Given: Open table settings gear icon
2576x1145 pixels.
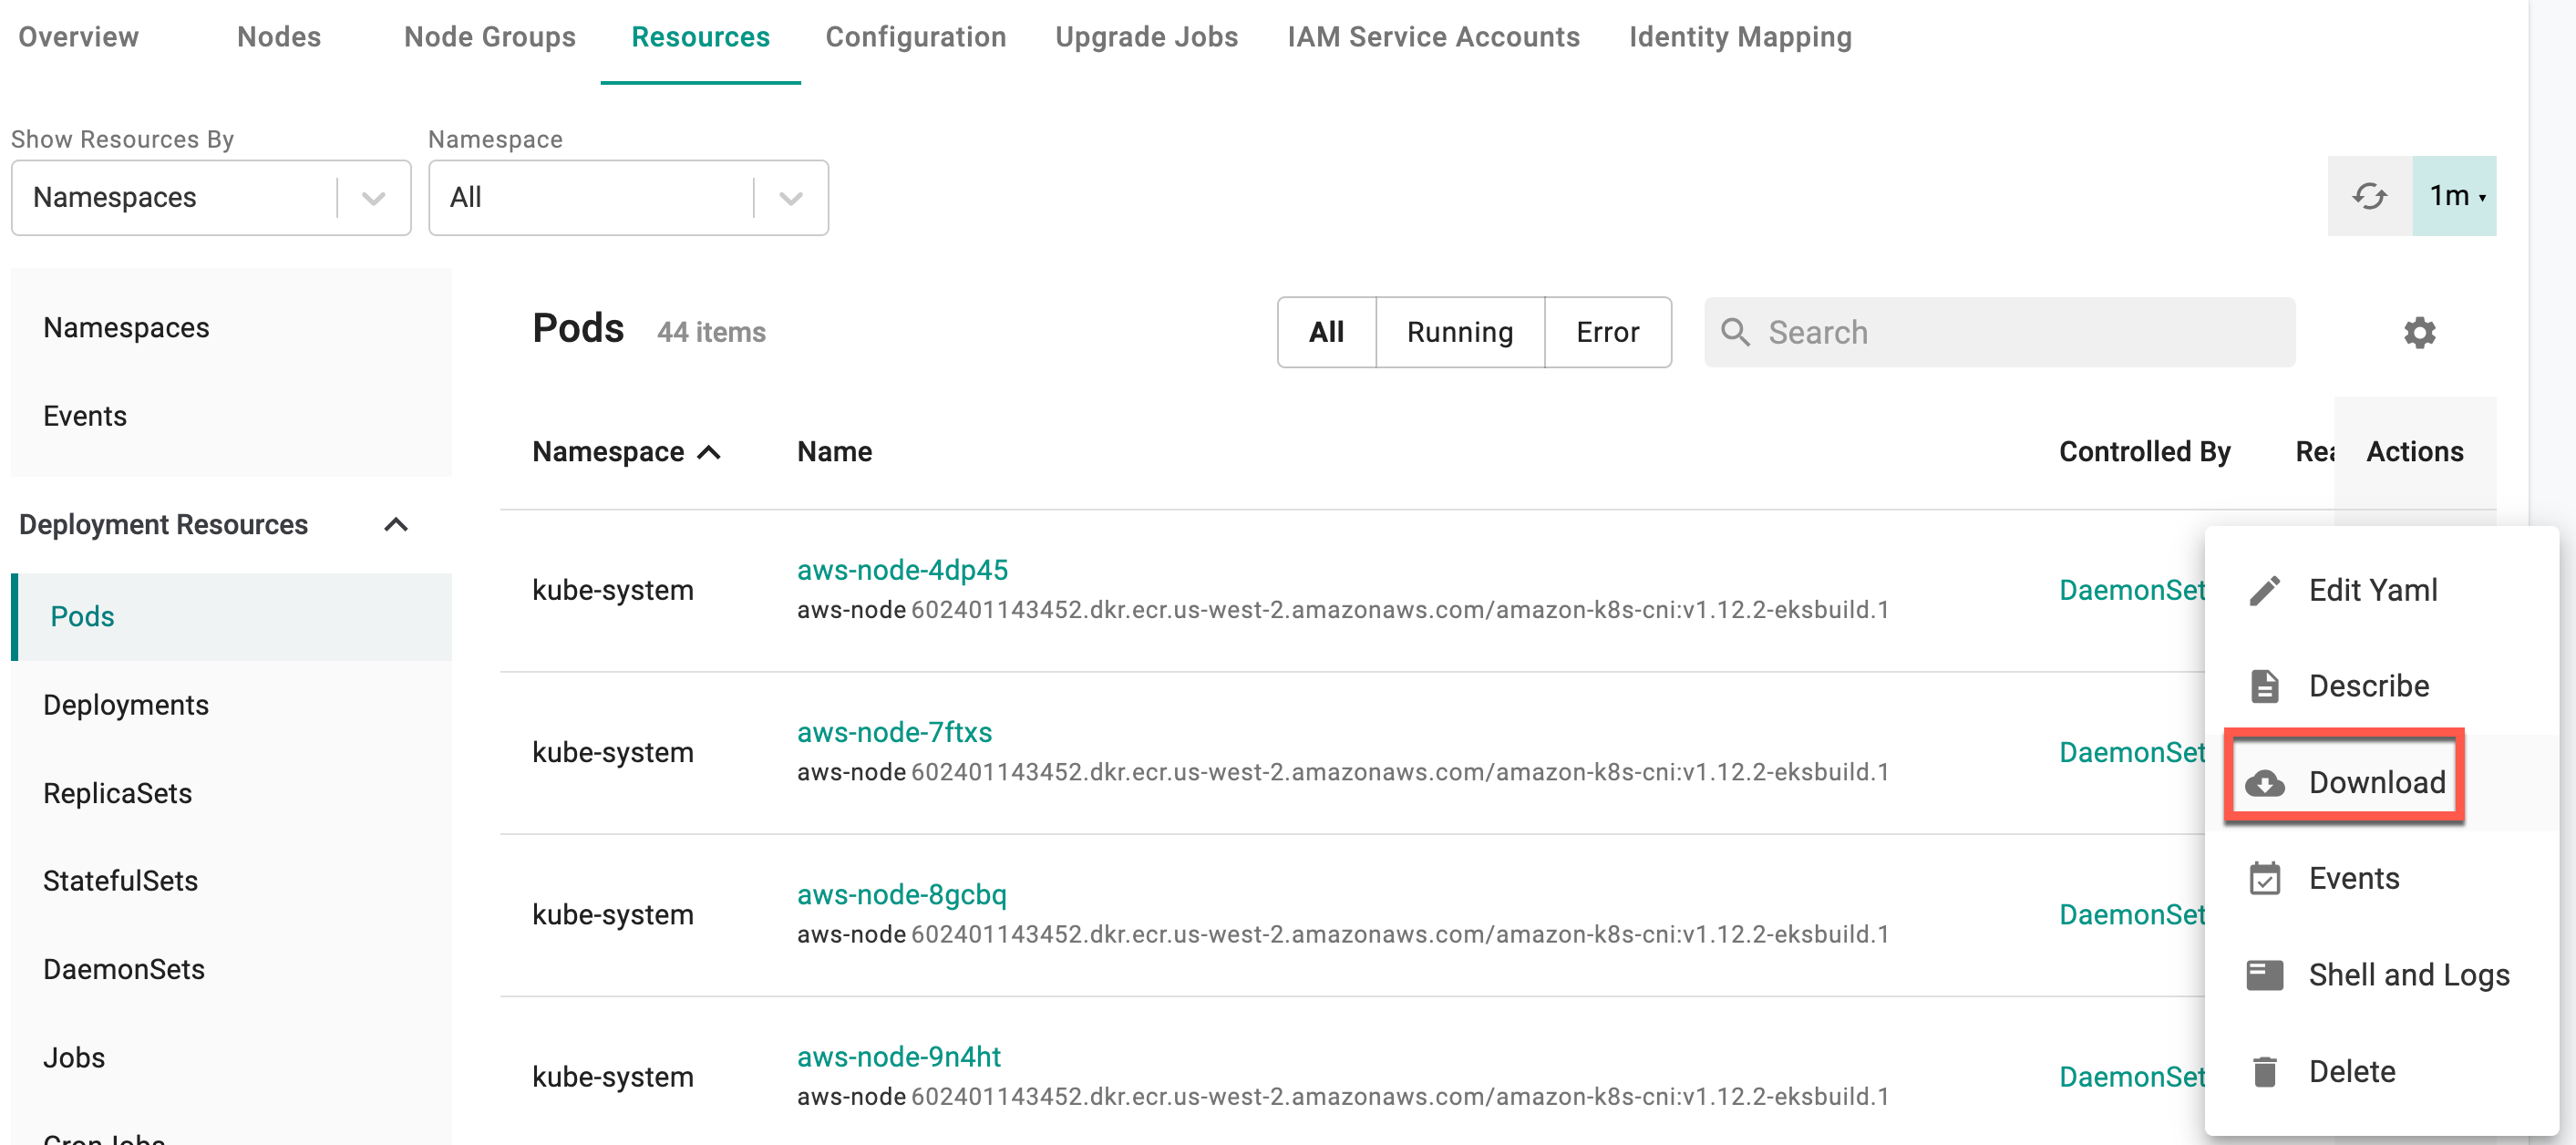Looking at the screenshot, I should [x=2419, y=332].
